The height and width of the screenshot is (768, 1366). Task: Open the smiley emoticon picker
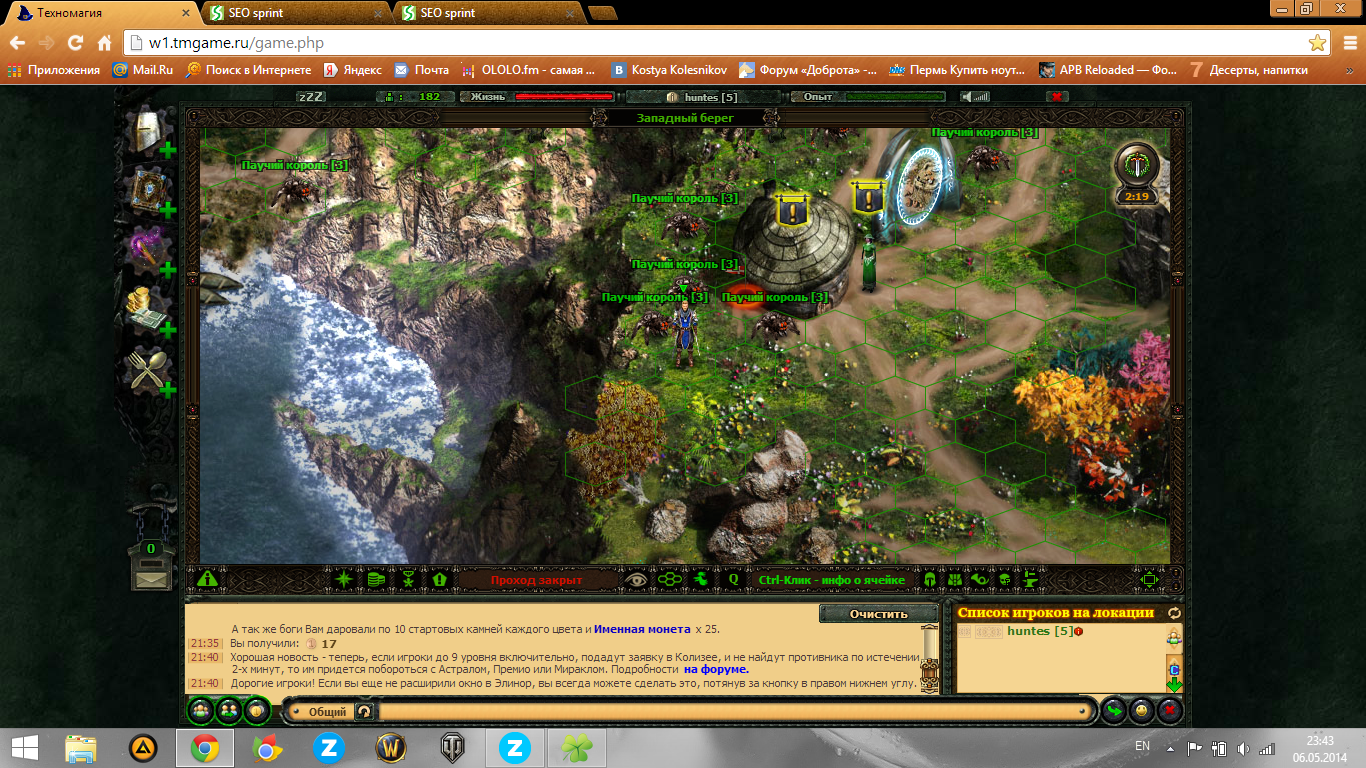coord(1141,711)
